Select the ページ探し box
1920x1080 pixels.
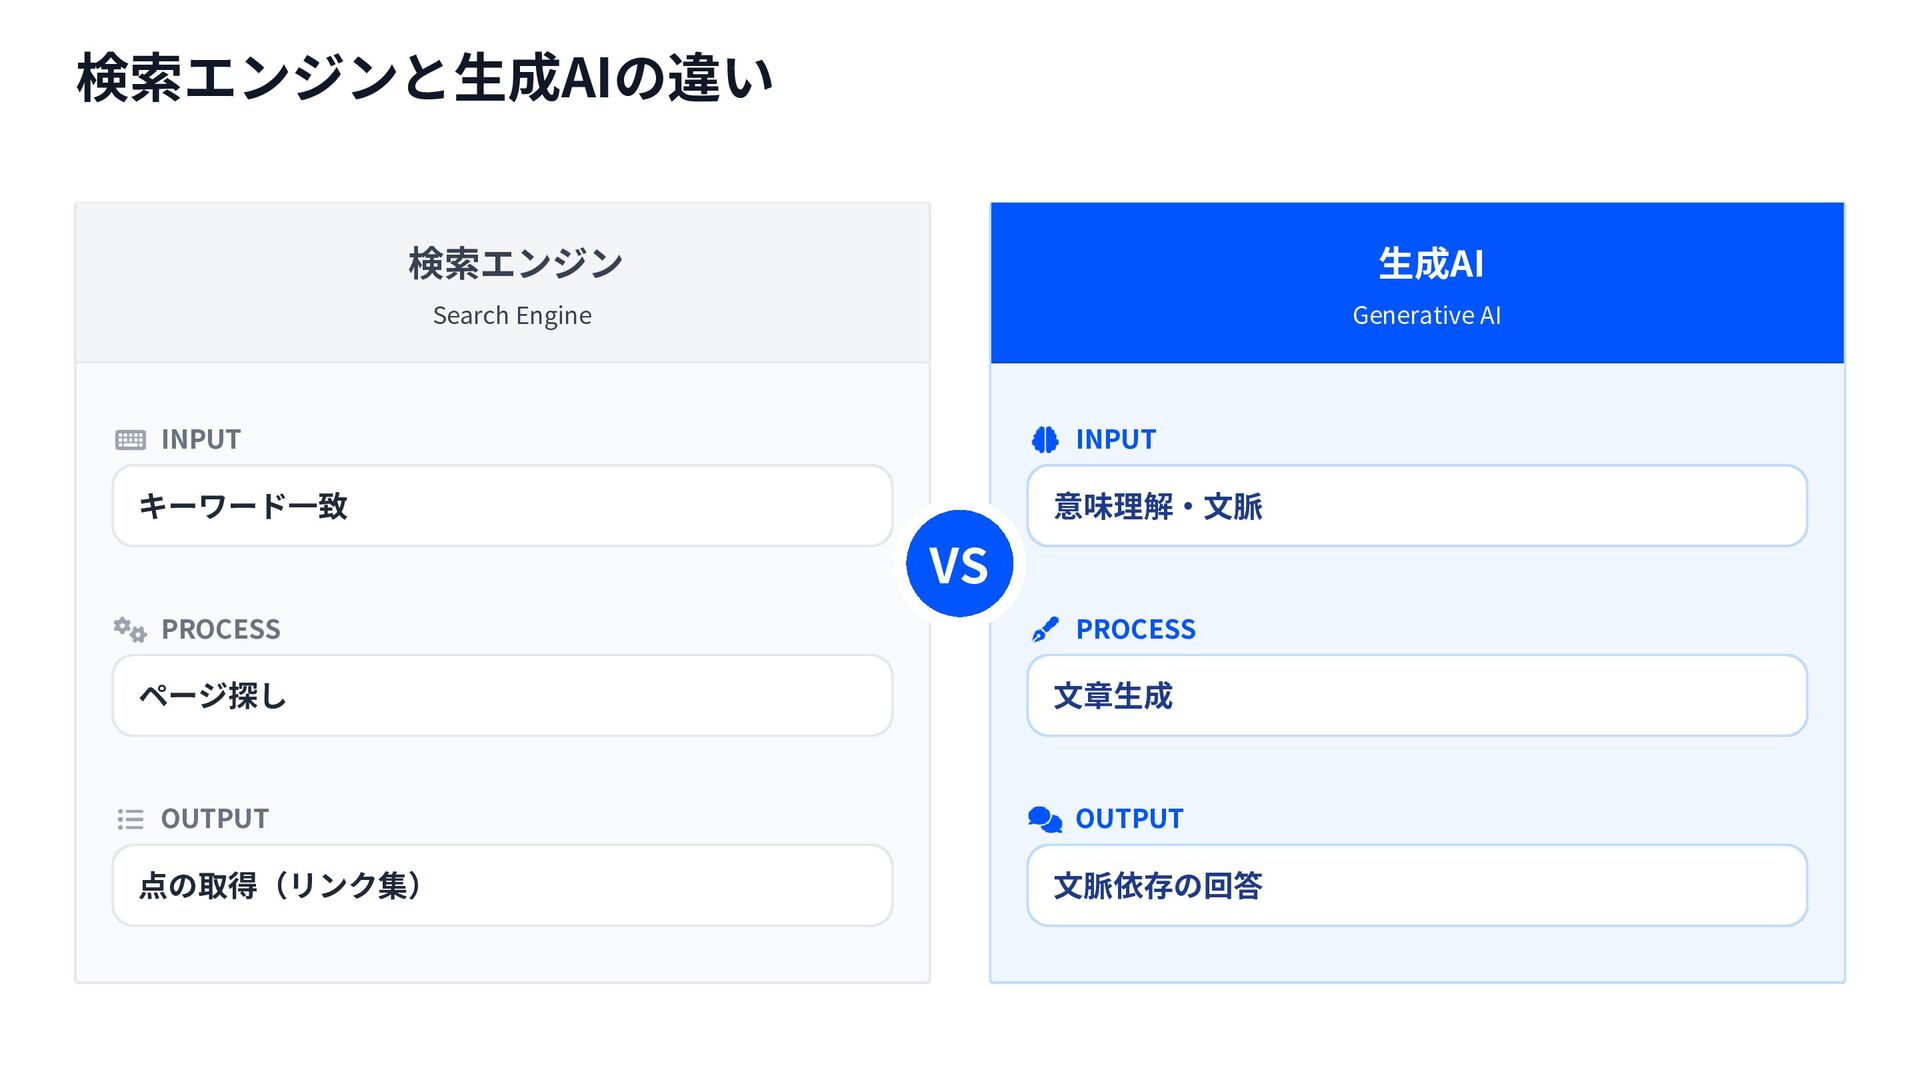502,696
